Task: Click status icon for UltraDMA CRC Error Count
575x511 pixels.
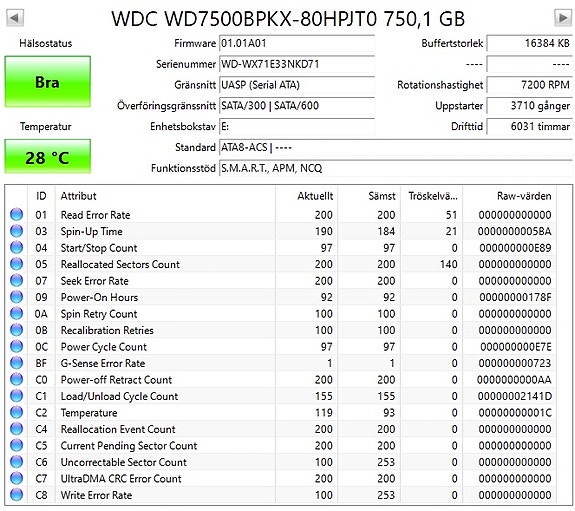Action: 17,478
